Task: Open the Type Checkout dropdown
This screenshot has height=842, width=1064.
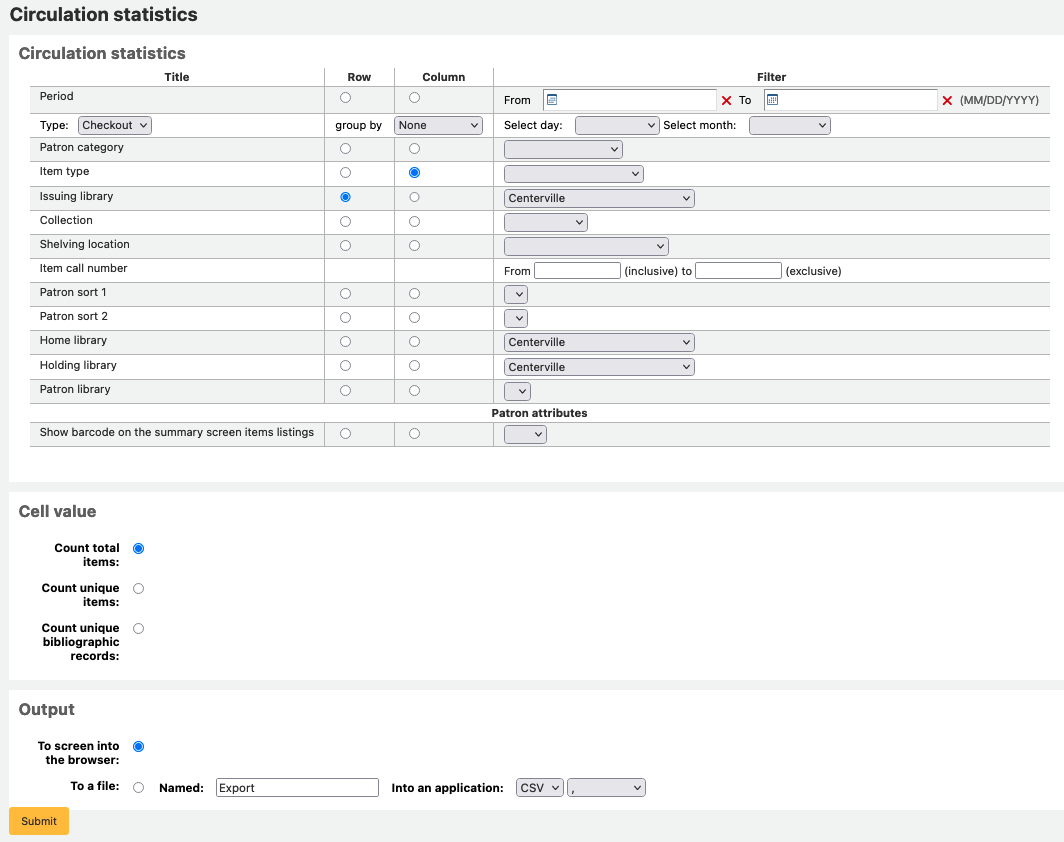Action: pyautogui.click(x=113, y=125)
